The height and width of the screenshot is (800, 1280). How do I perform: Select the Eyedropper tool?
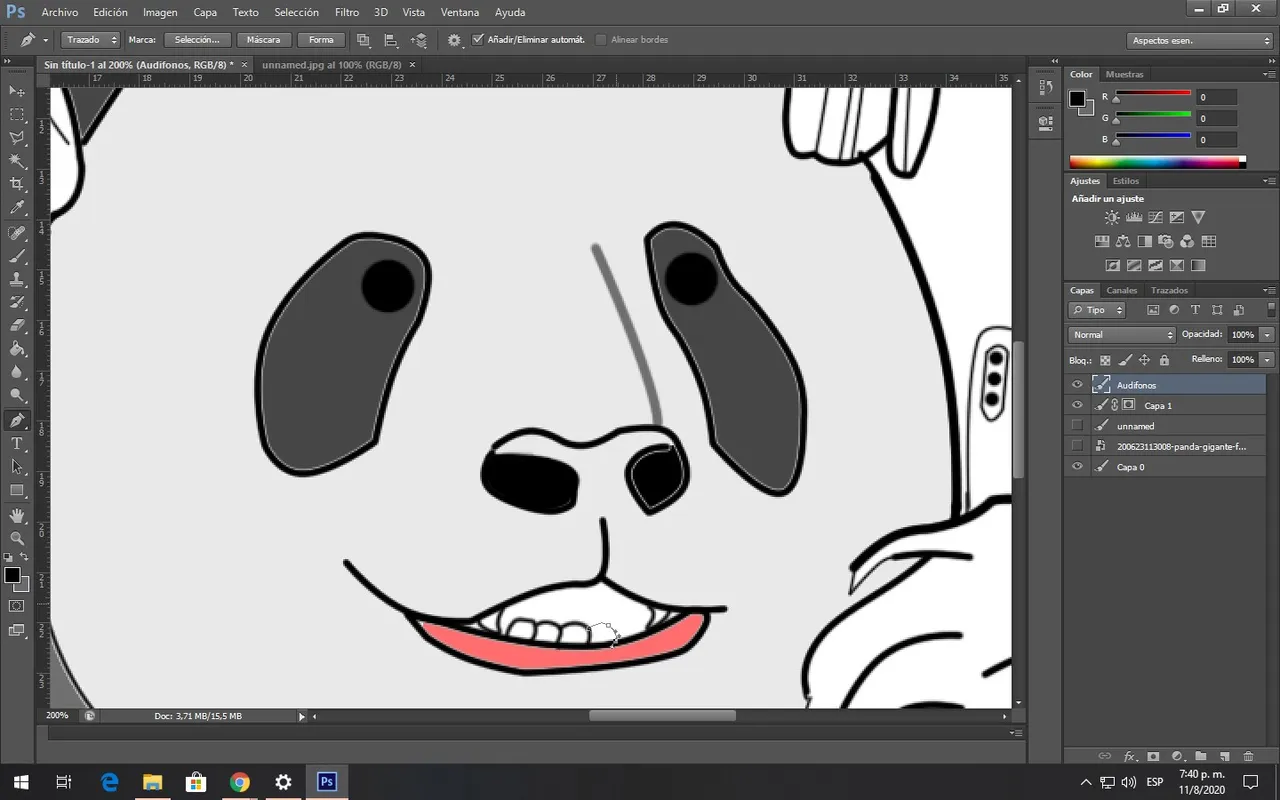click(17, 208)
